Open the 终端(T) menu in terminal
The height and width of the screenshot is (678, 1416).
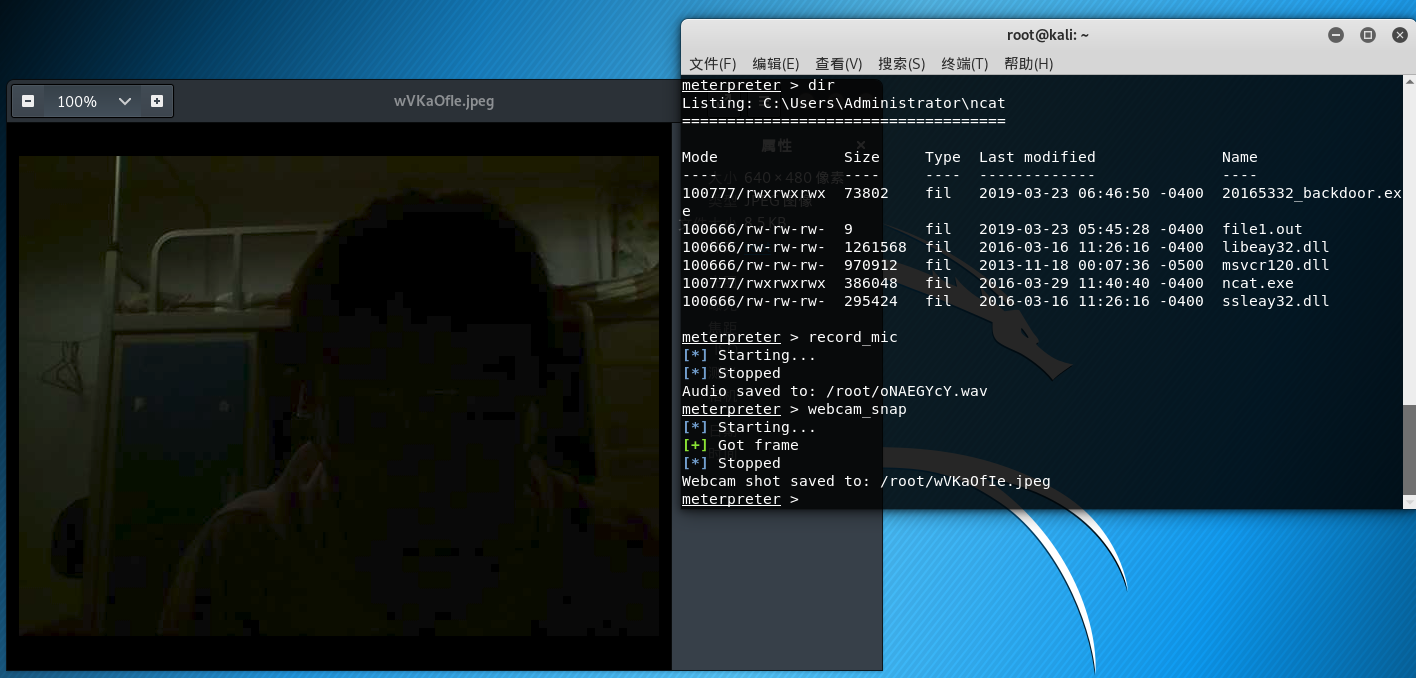click(965, 63)
